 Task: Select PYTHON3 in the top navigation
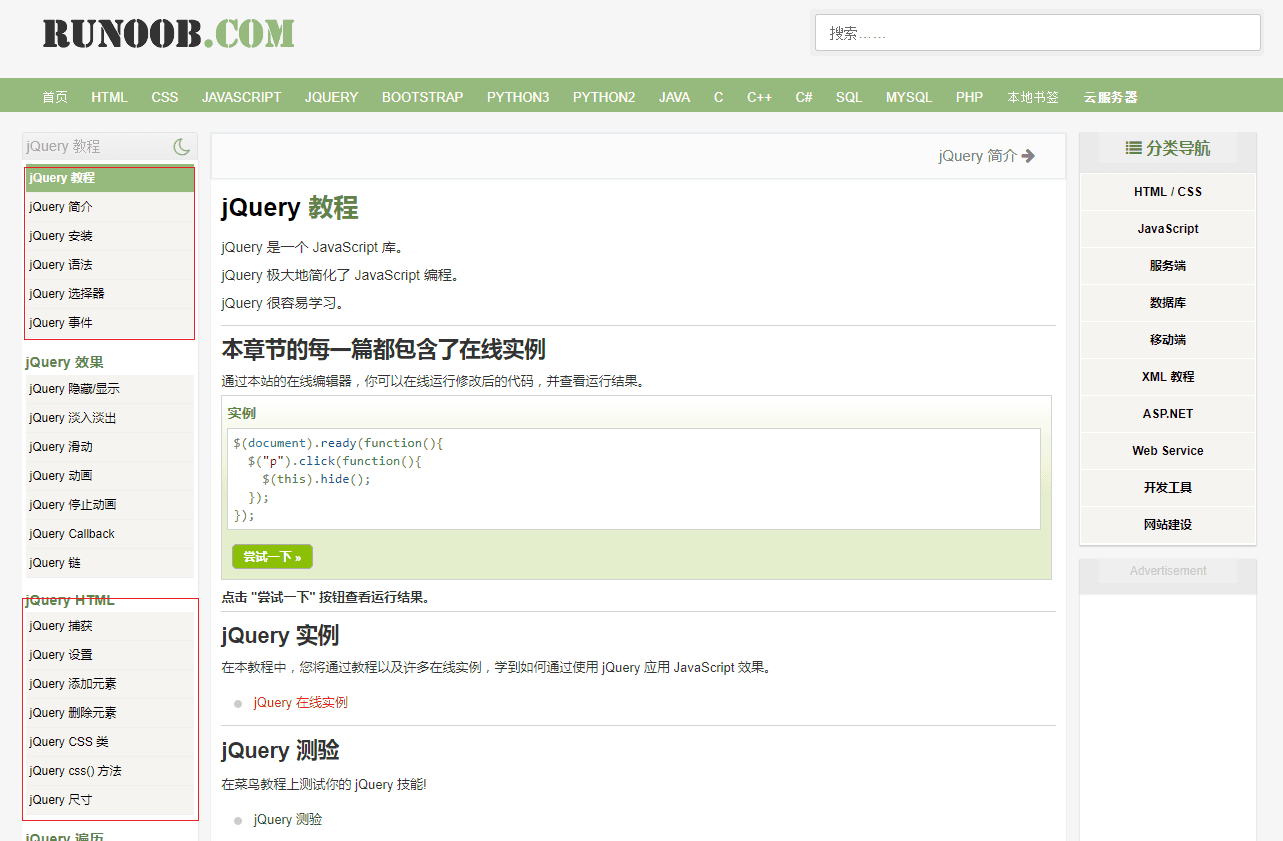[517, 97]
